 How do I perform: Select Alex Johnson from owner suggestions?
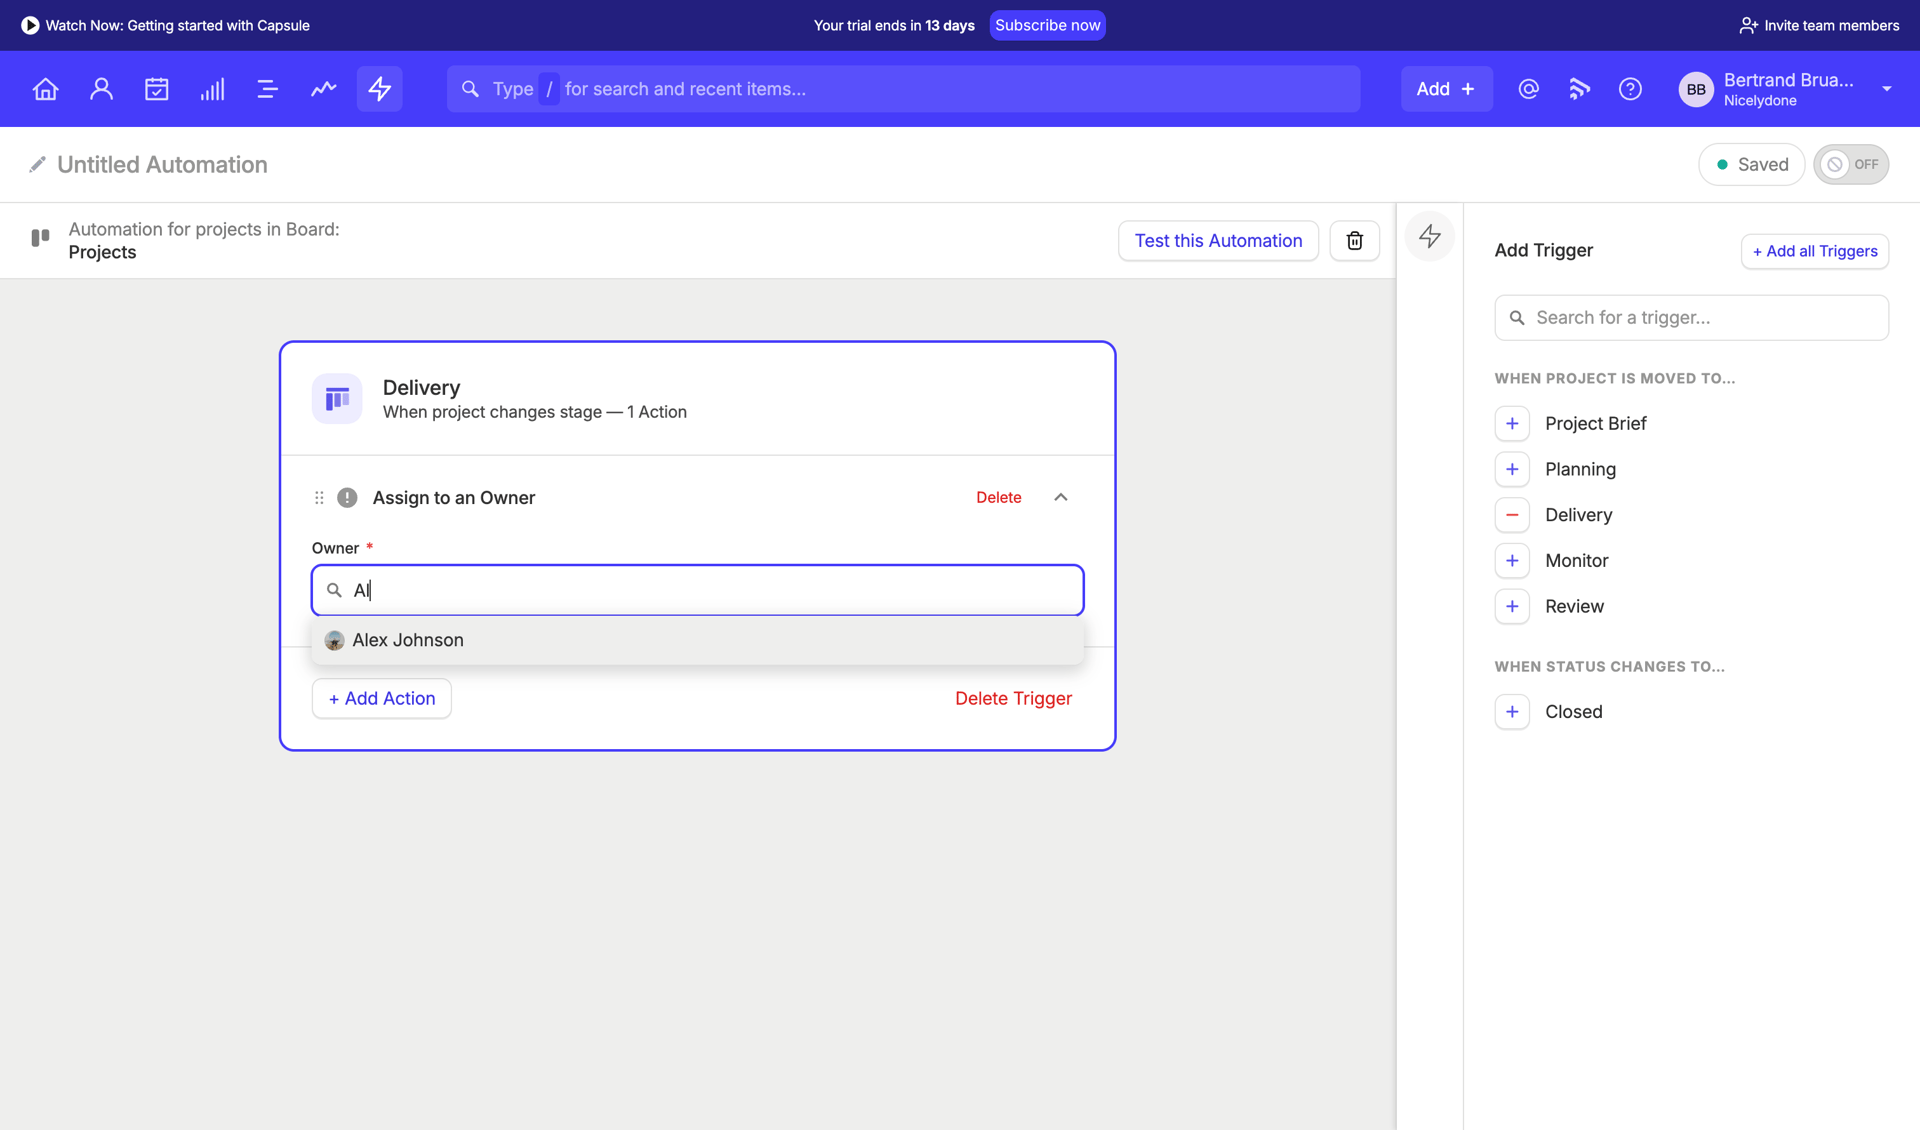coord(408,640)
